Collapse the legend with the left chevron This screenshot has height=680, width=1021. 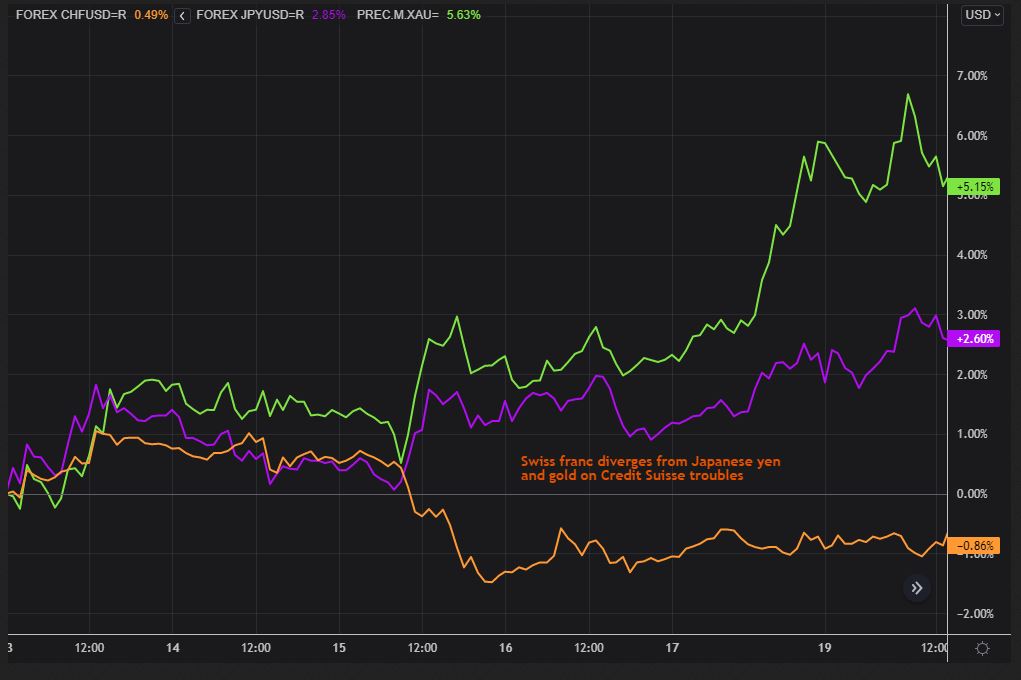[181, 16]
